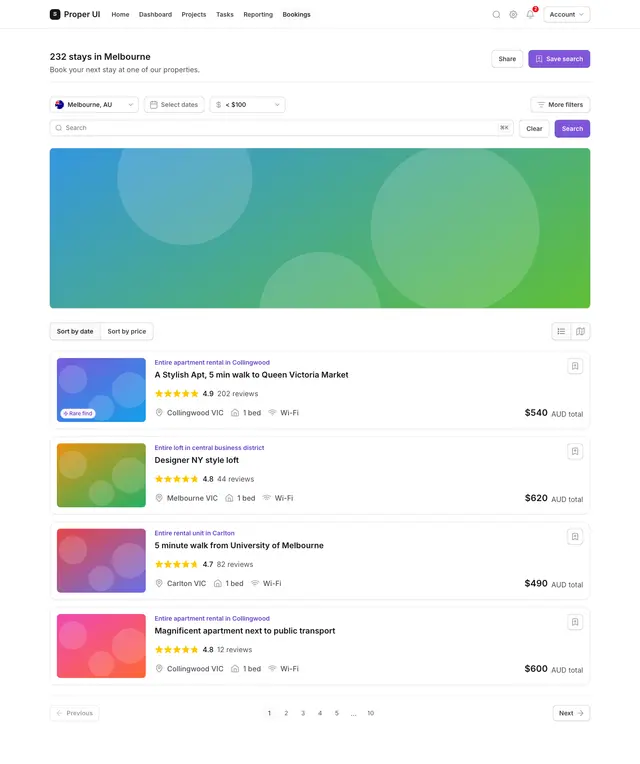Click the Clear button
640x764 pixels.
point(534,129)
